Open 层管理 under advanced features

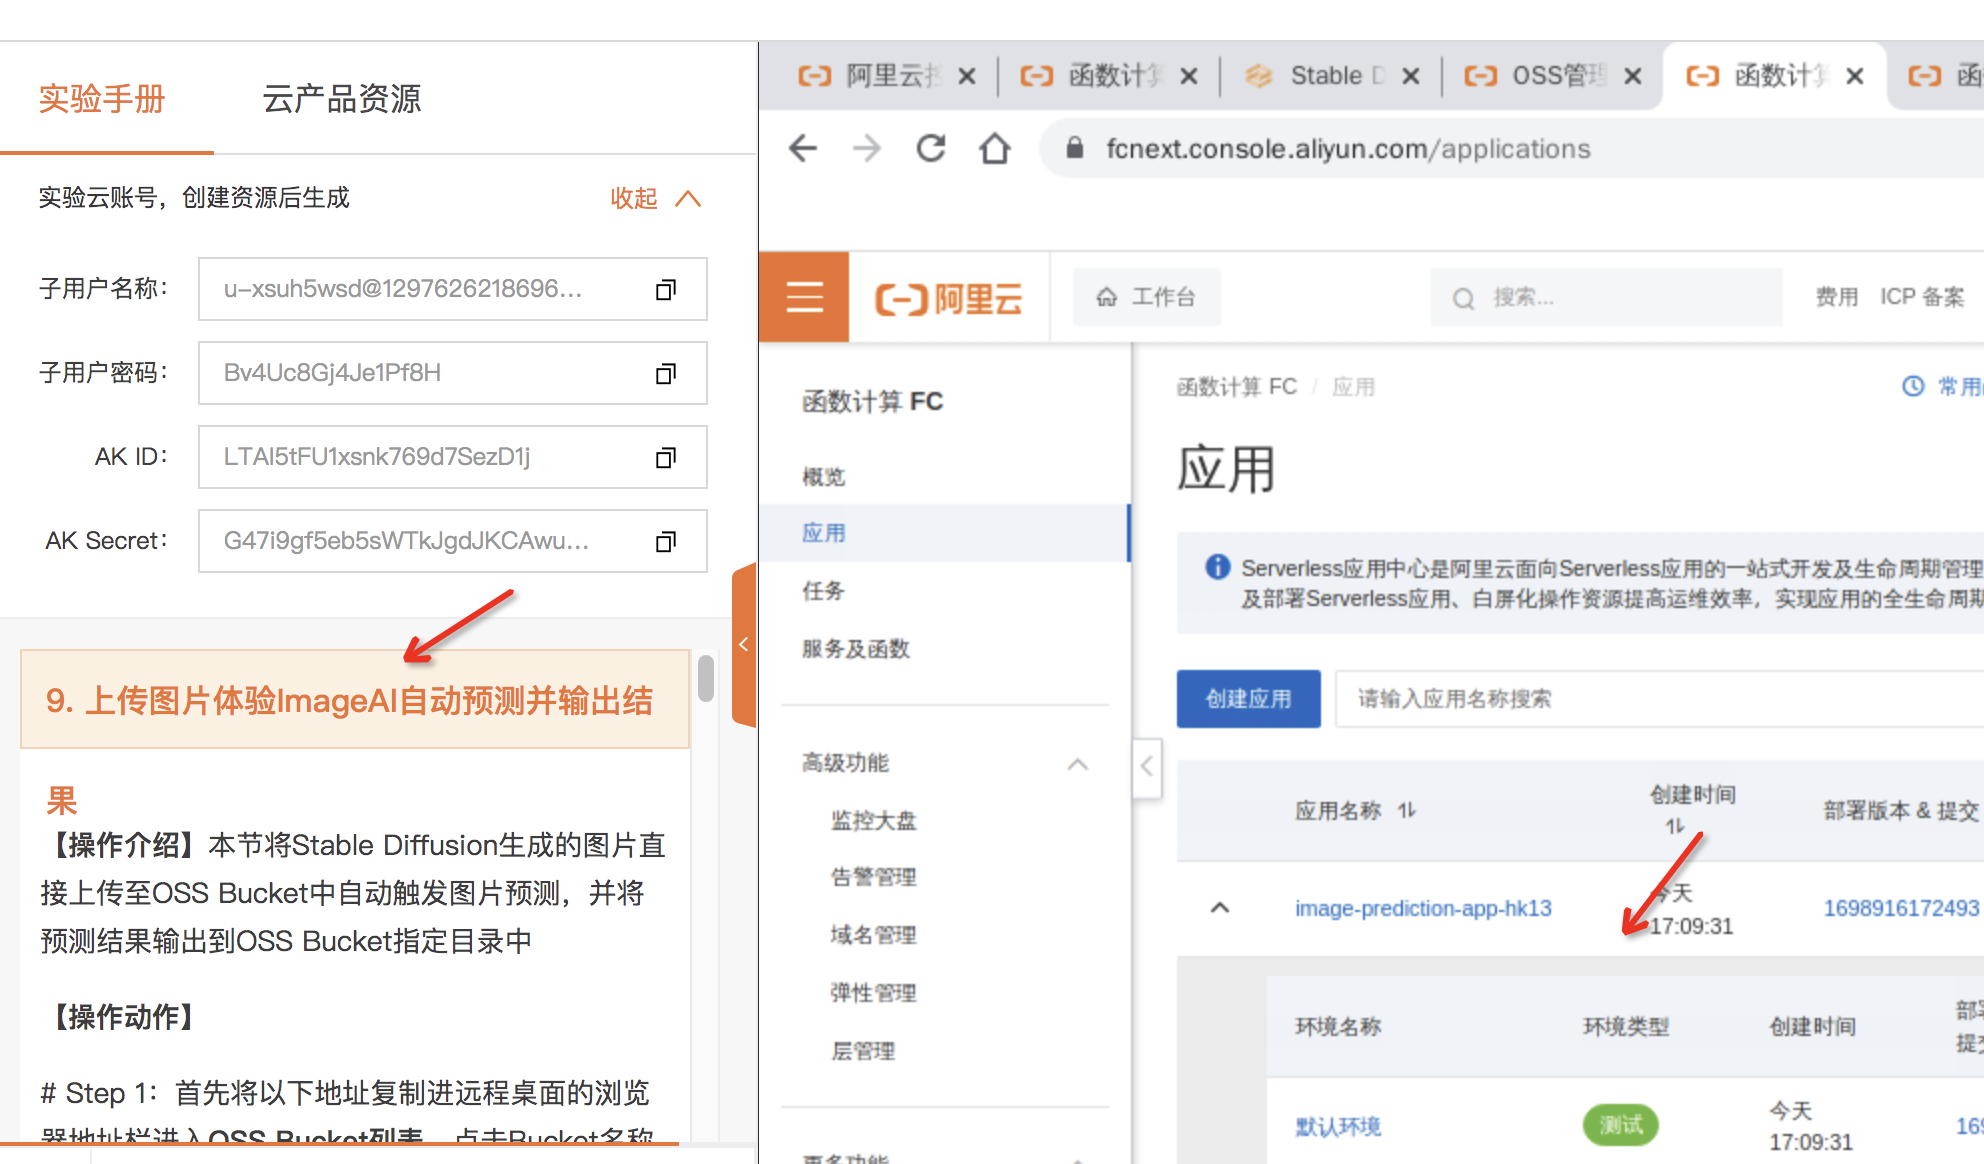coord(863,1051)
